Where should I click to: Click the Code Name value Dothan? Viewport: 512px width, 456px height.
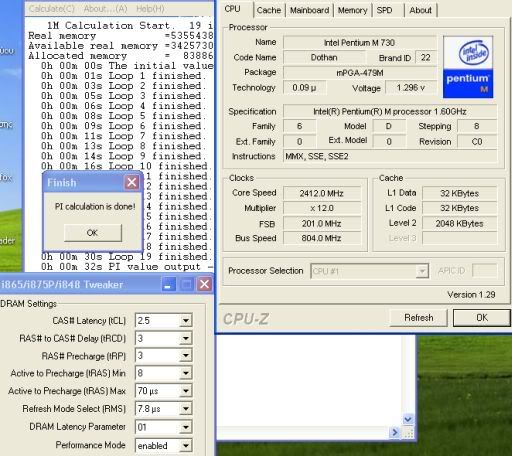pos(324,57)
